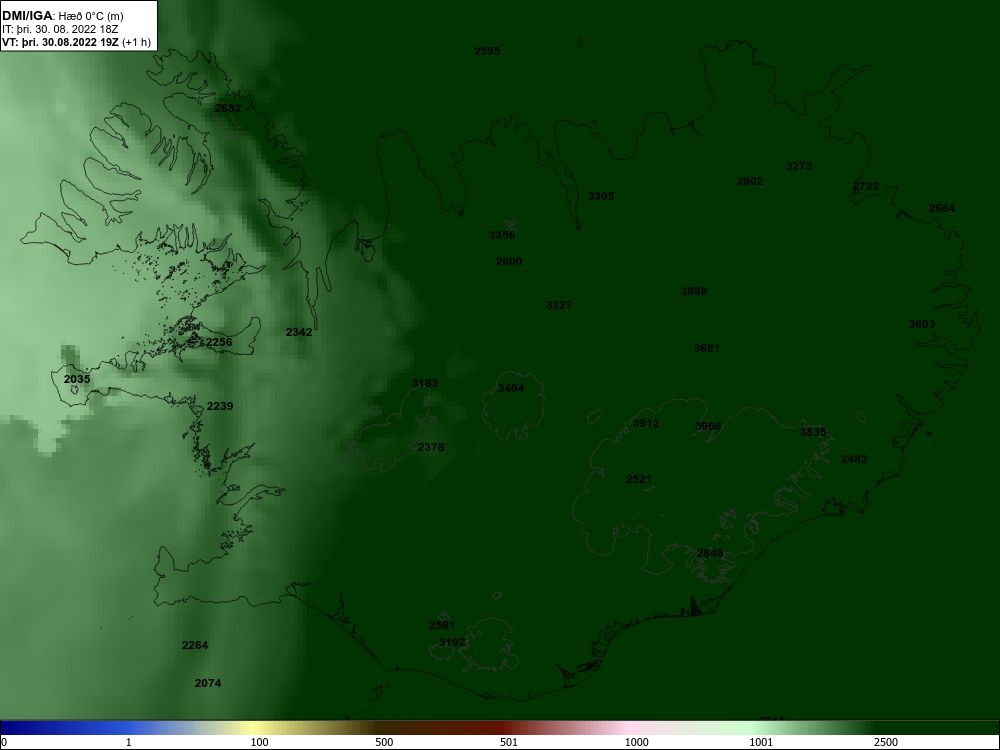The width and height of the screenshot is (1000, 750).
Task: Select the 2378 height label
Action: [431, 447]
